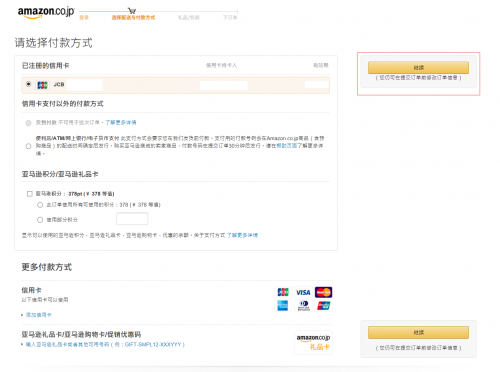500x372 pixels.
Task: Click the lower 继续 button near gift card section
Action: coord(418,333)
